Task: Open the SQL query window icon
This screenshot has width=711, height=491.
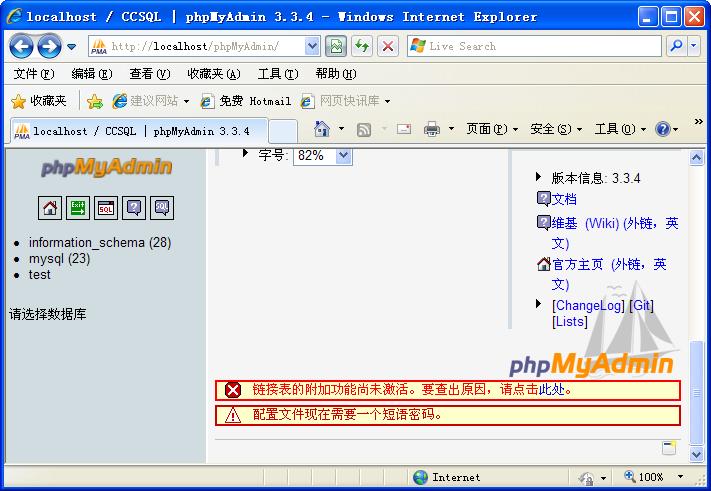Action: [x=106, y=208]
